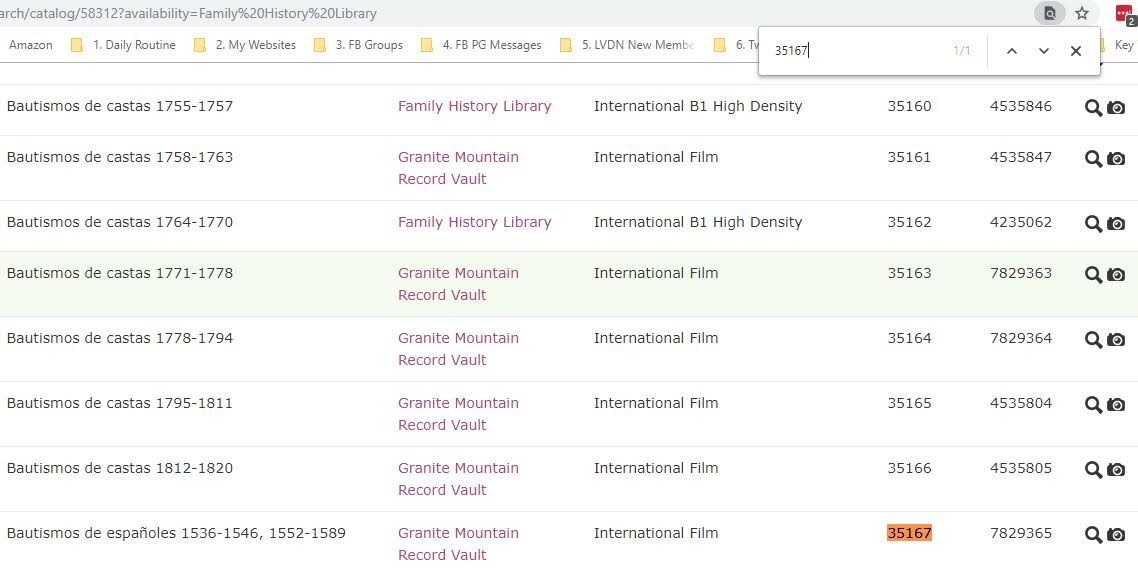Open the camera images for film 35164
1138x573 pixels.
(1116, 339)
